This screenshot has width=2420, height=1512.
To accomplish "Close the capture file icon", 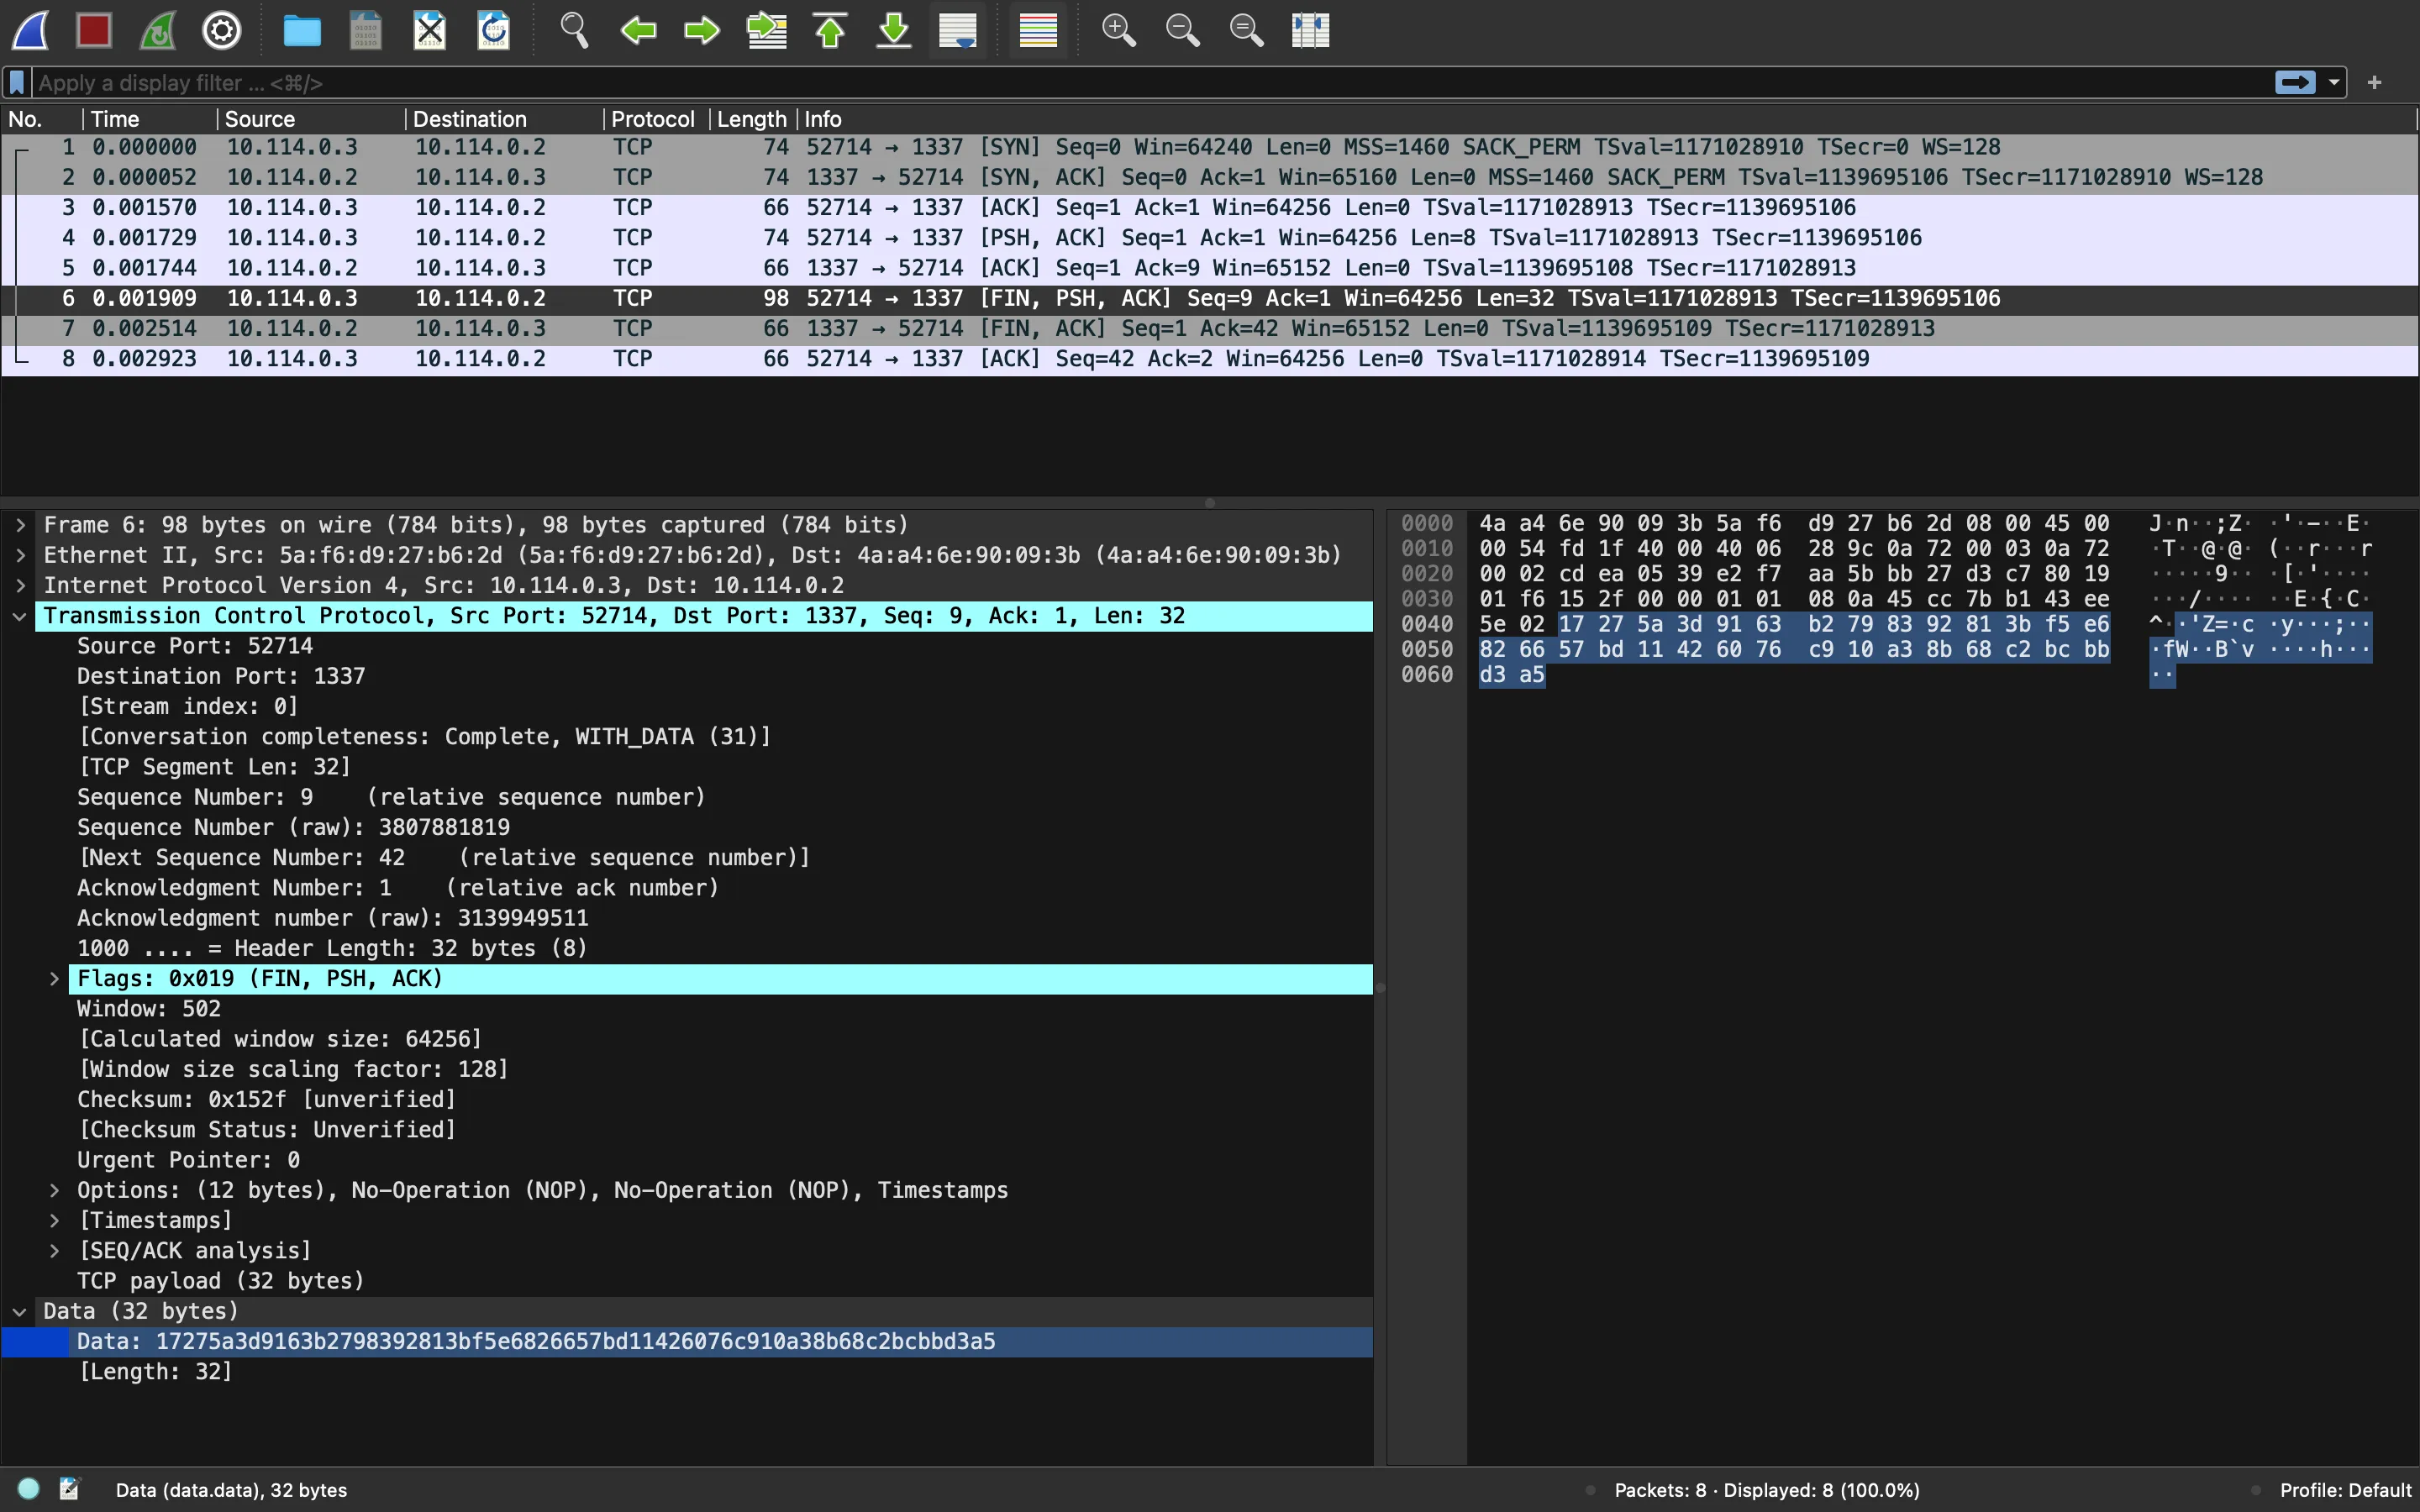I will coord(430,30).
